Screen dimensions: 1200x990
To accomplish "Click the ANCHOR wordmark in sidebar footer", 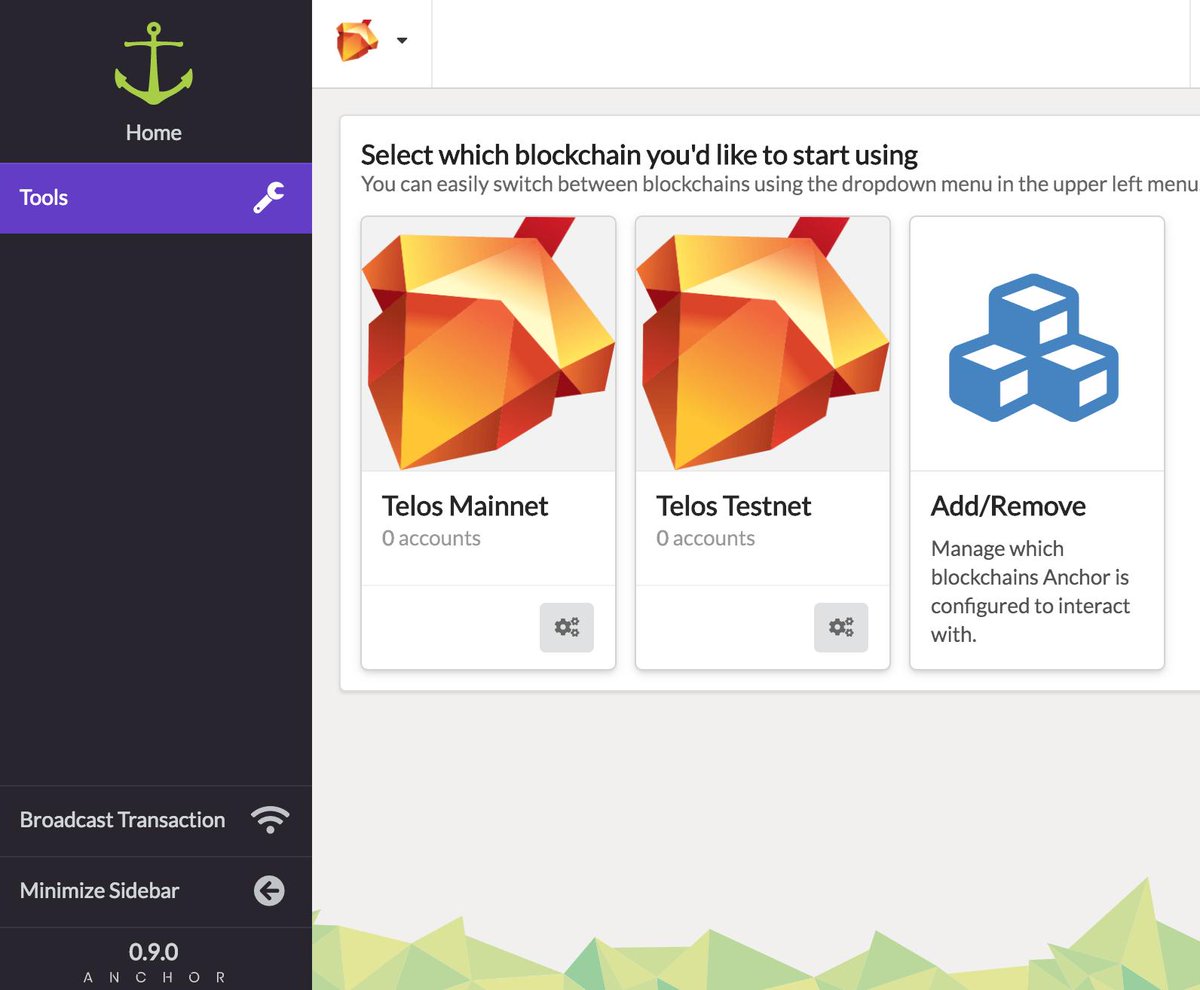I will tap(154, 977).
